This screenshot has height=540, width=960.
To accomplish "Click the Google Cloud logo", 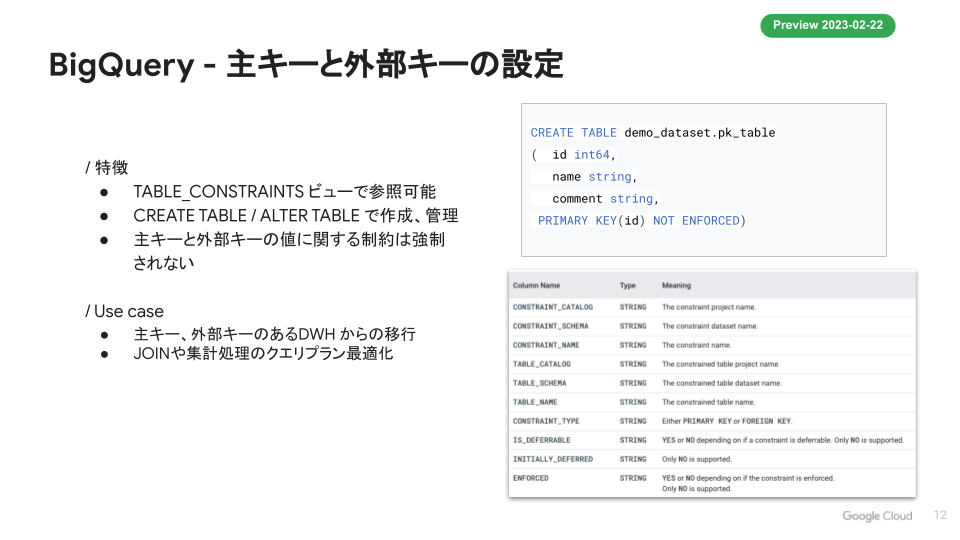I will 877,516.
